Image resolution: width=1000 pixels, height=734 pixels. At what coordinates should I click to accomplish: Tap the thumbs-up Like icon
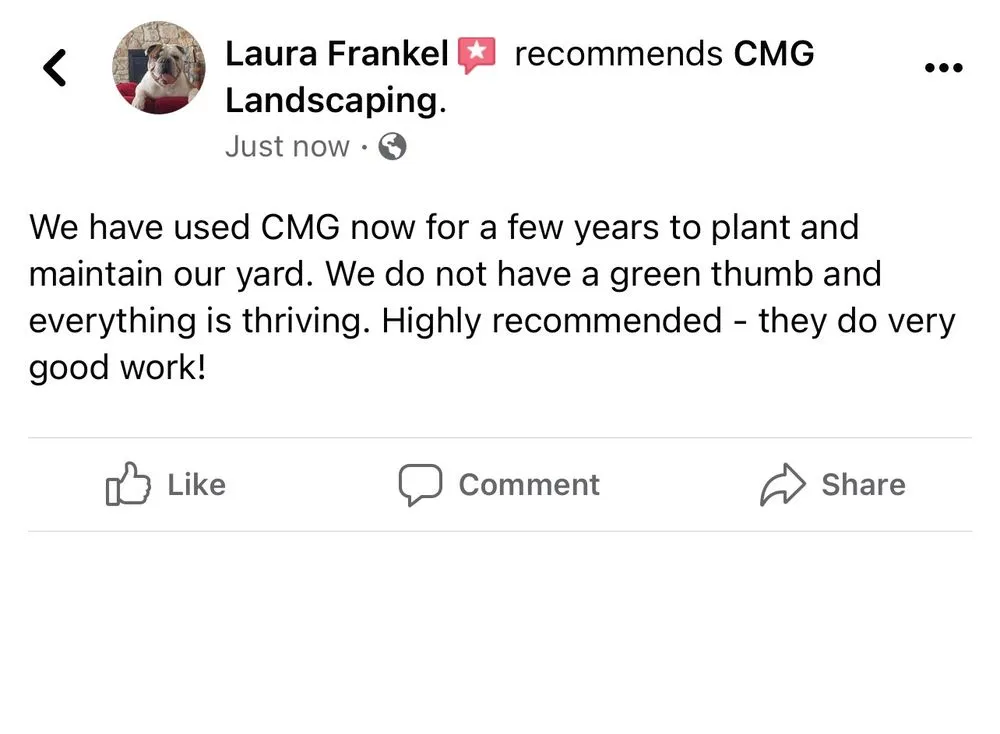pyautogui.click(x=128, y=484)
